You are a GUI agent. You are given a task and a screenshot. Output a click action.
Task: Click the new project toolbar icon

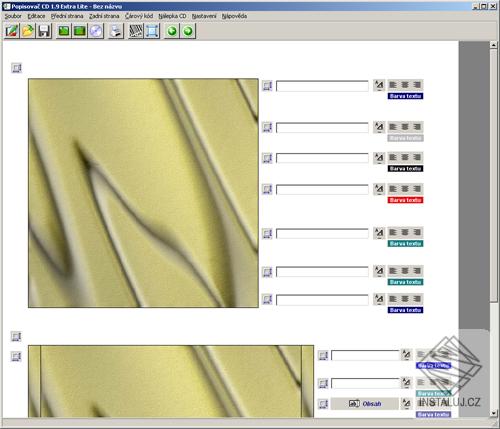click(12, 31)
